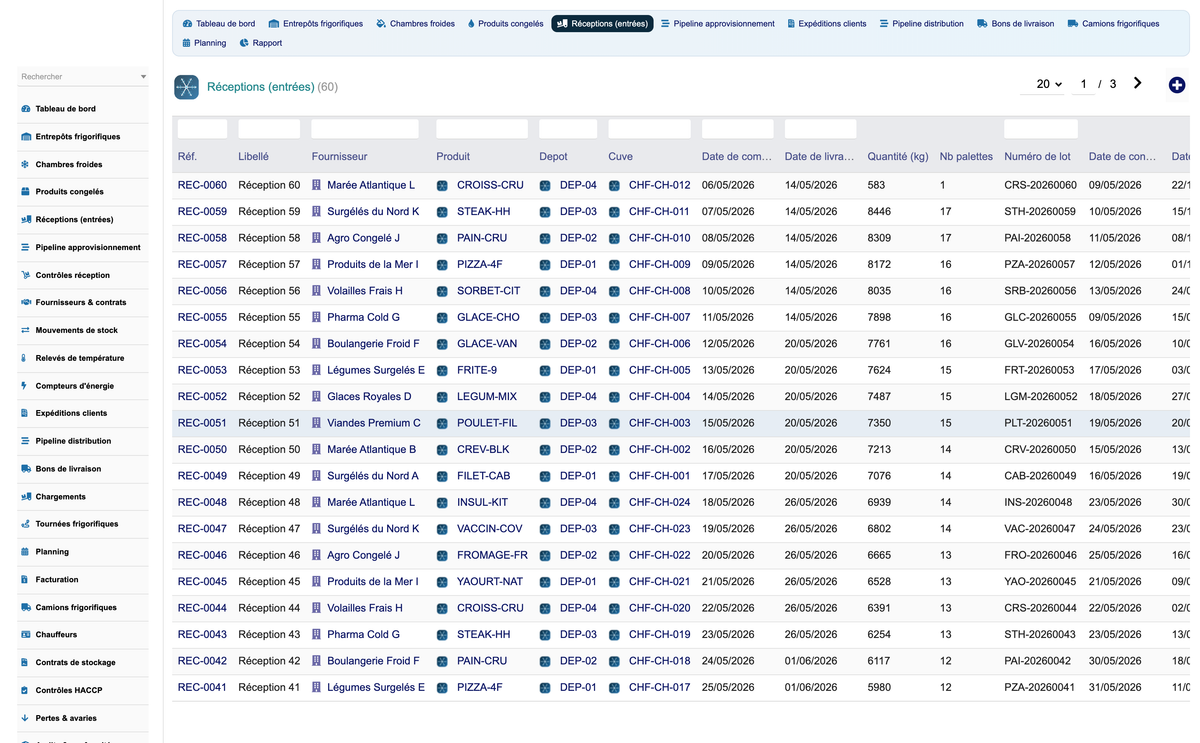1200x743 pixels.
Task: Open product SORBET-CIT link
Action: point(489,291)
